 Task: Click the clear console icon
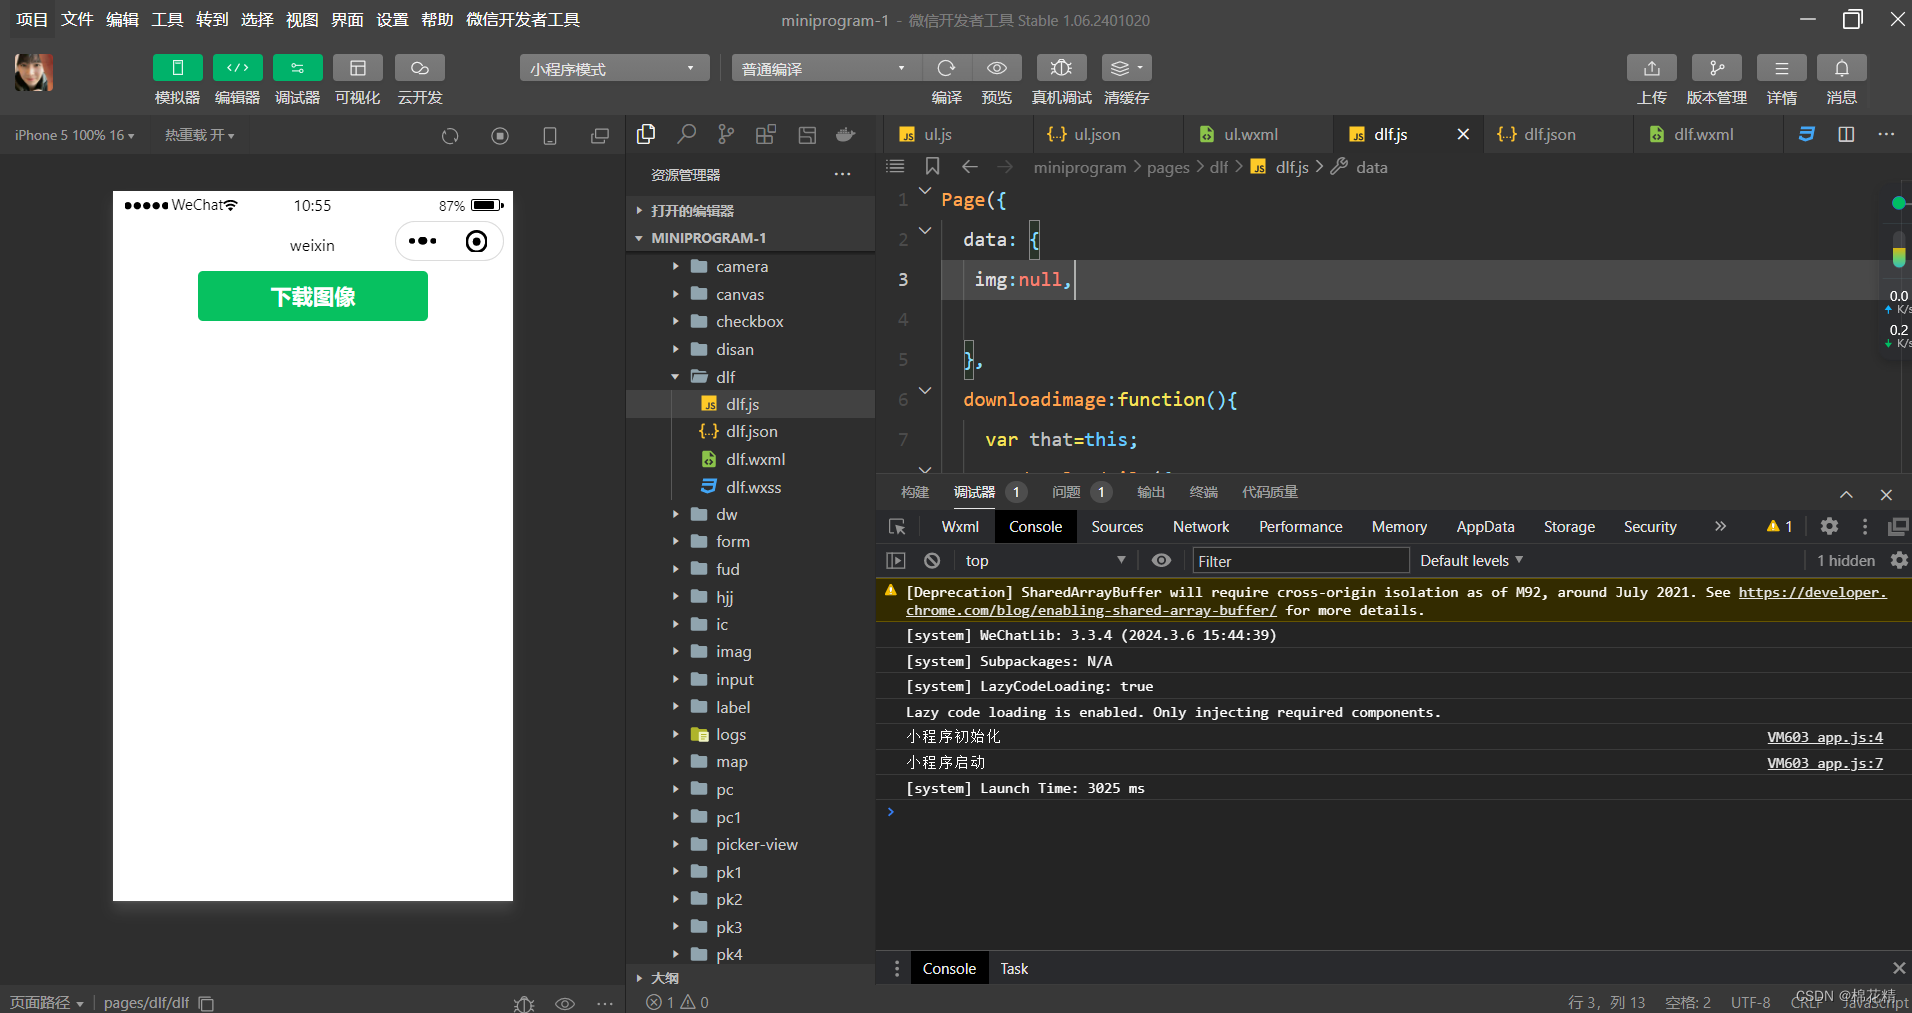point(932,561)
